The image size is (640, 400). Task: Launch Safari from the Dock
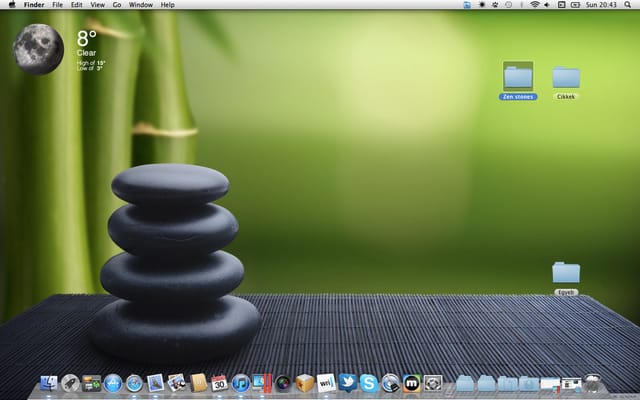[134, 384]
